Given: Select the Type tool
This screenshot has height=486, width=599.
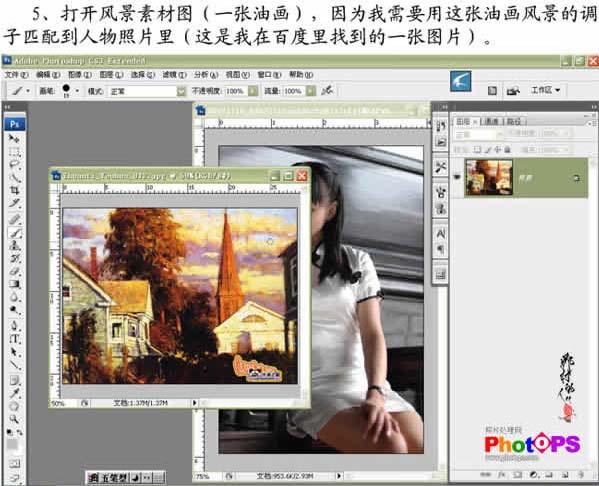Looking at the screenshot, I should pyautogui.click(x=14, y=339).
